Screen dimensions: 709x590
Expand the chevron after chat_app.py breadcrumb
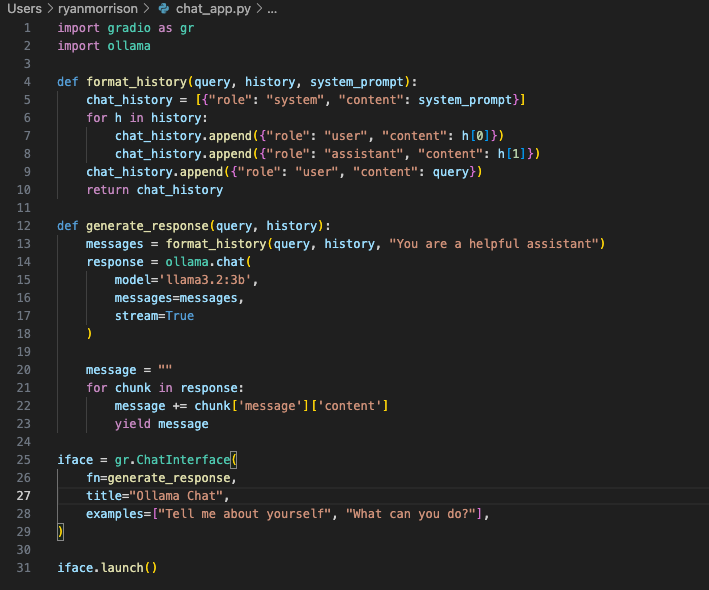259,9
